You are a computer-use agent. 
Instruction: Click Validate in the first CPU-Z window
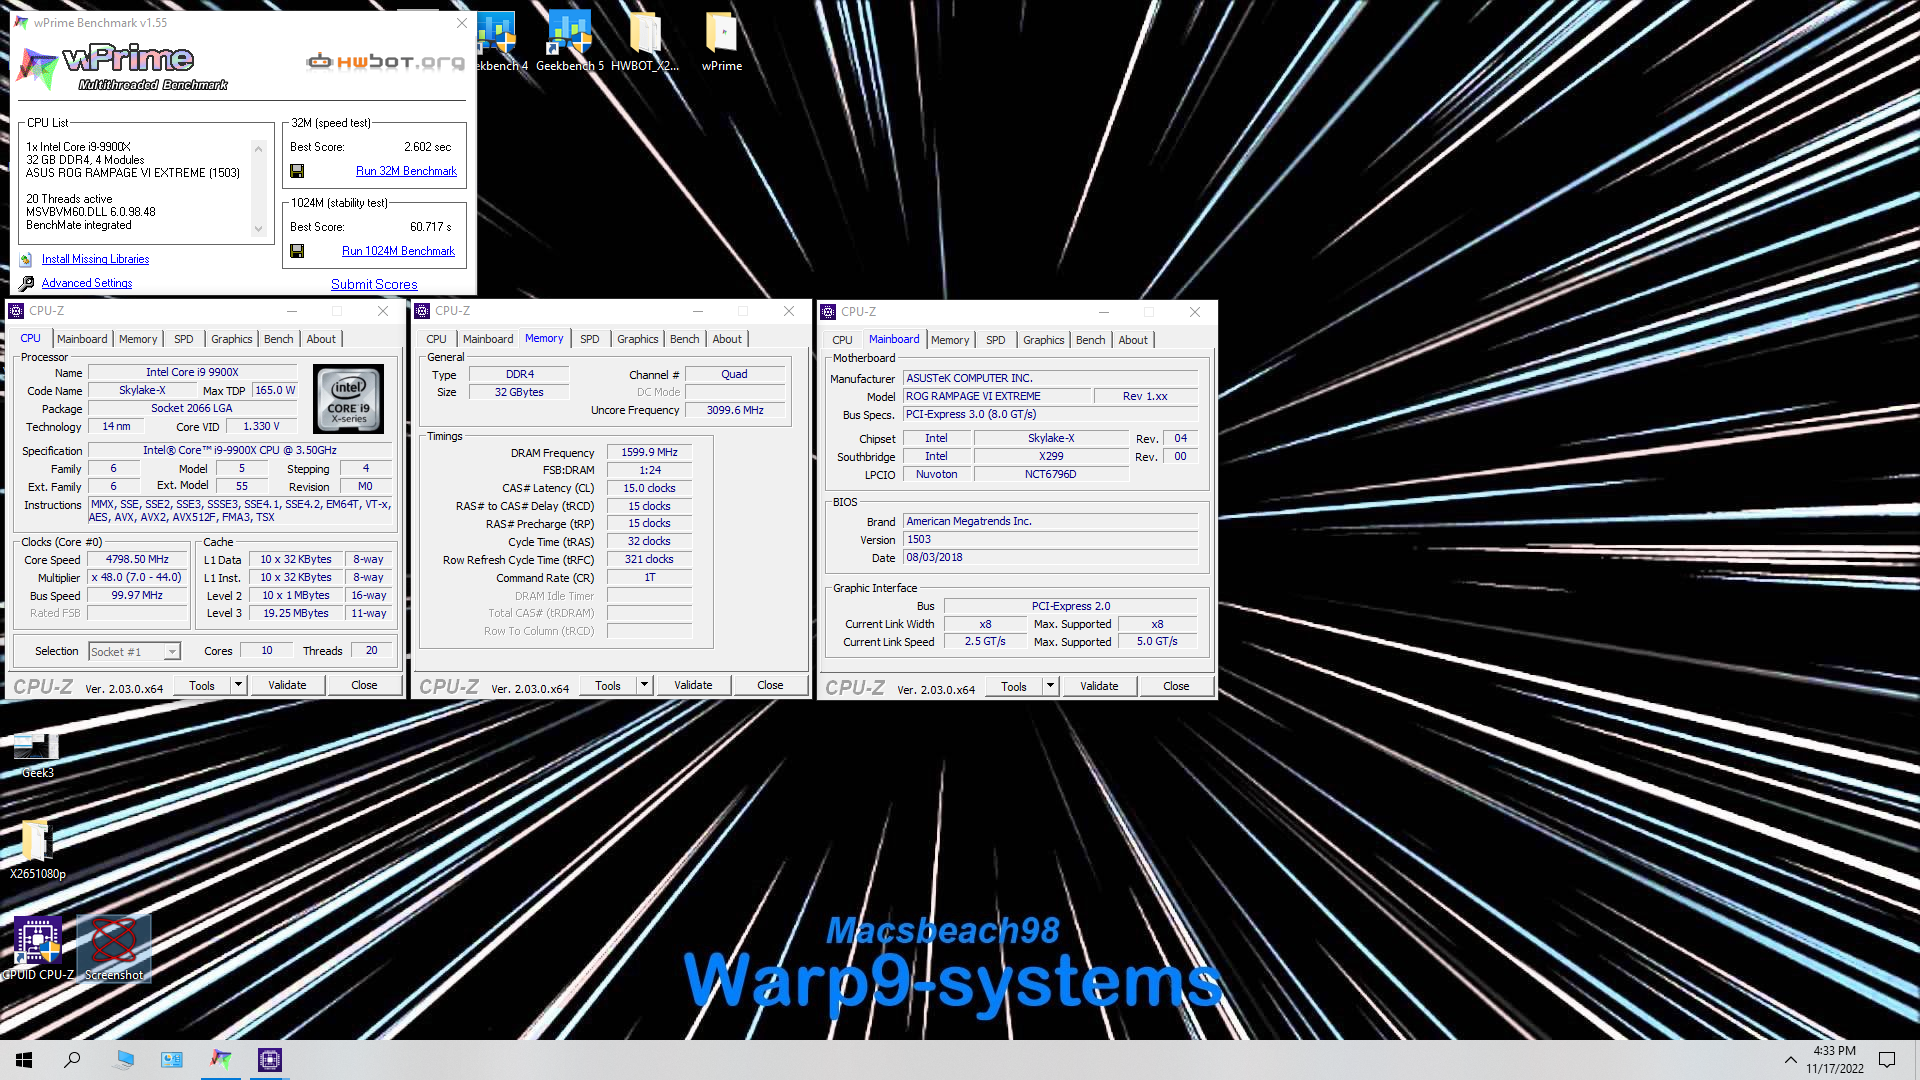287,685
